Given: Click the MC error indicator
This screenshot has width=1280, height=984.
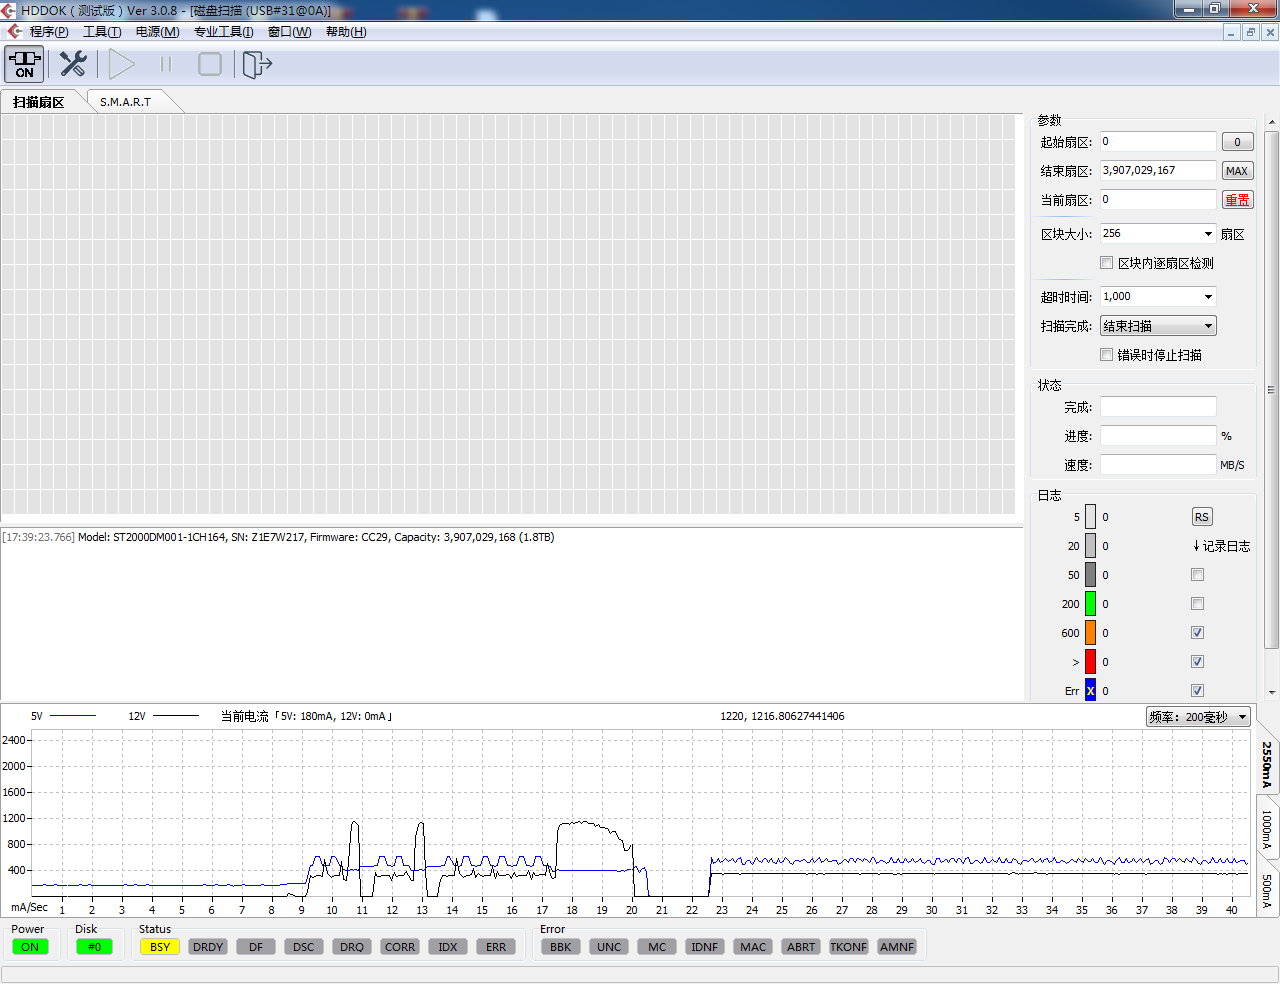Looking at the screenshot, I should (x=657, y=947).
